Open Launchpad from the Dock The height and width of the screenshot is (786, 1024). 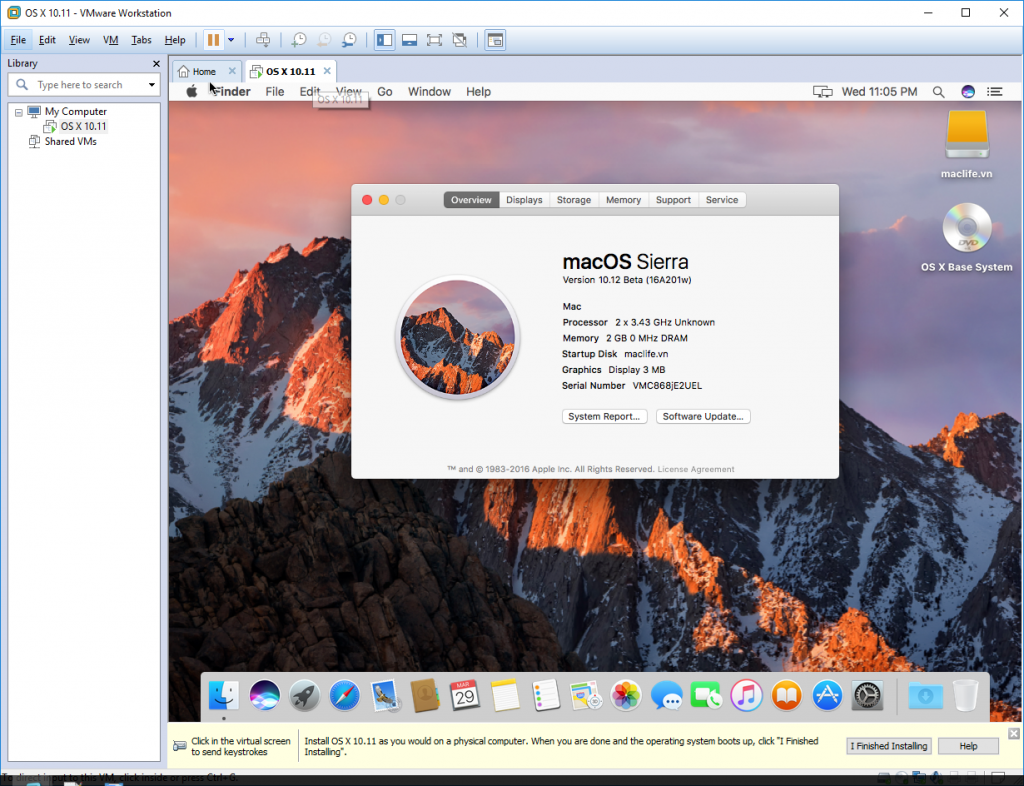point(304,697)
